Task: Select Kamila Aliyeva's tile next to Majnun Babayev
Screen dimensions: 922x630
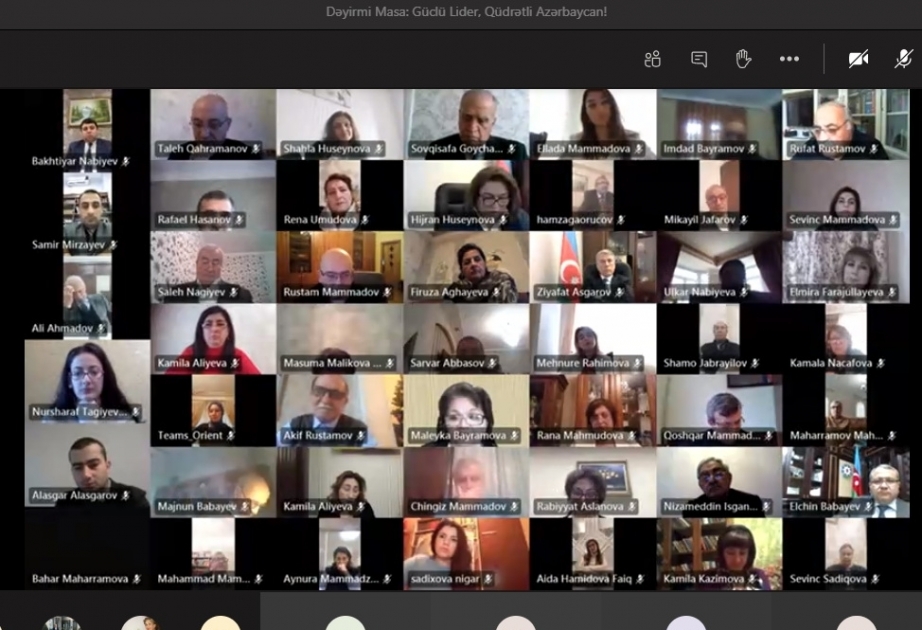Action: coord(340,482)
